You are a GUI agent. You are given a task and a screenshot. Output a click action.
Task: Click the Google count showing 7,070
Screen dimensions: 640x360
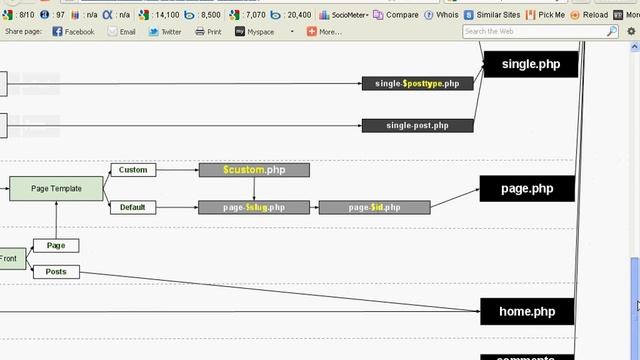pos(248,15)
